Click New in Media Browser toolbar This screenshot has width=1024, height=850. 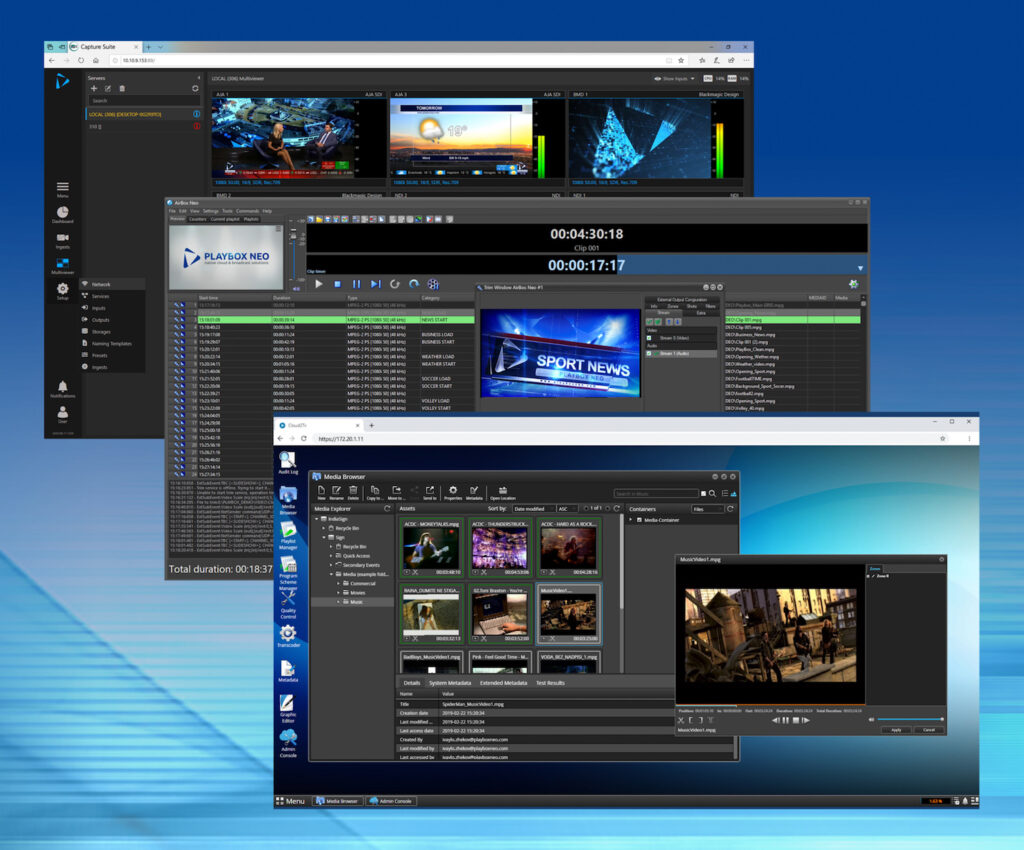coord(321,492)
